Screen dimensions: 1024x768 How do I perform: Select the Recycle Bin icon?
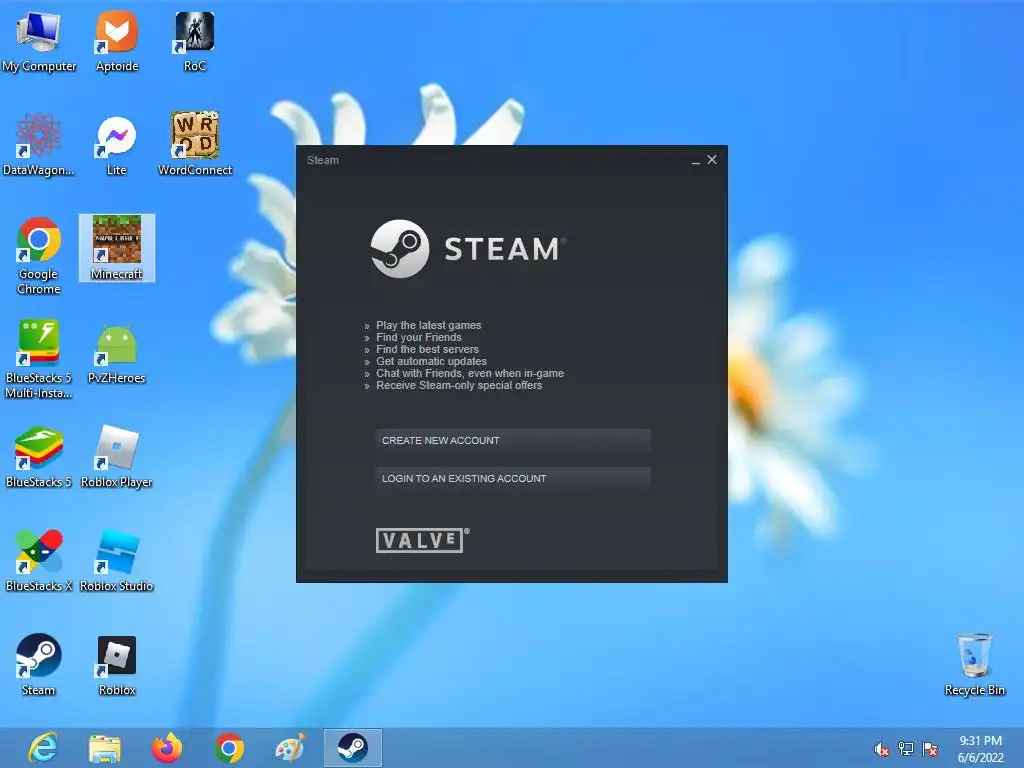click(x=974, y=665)
